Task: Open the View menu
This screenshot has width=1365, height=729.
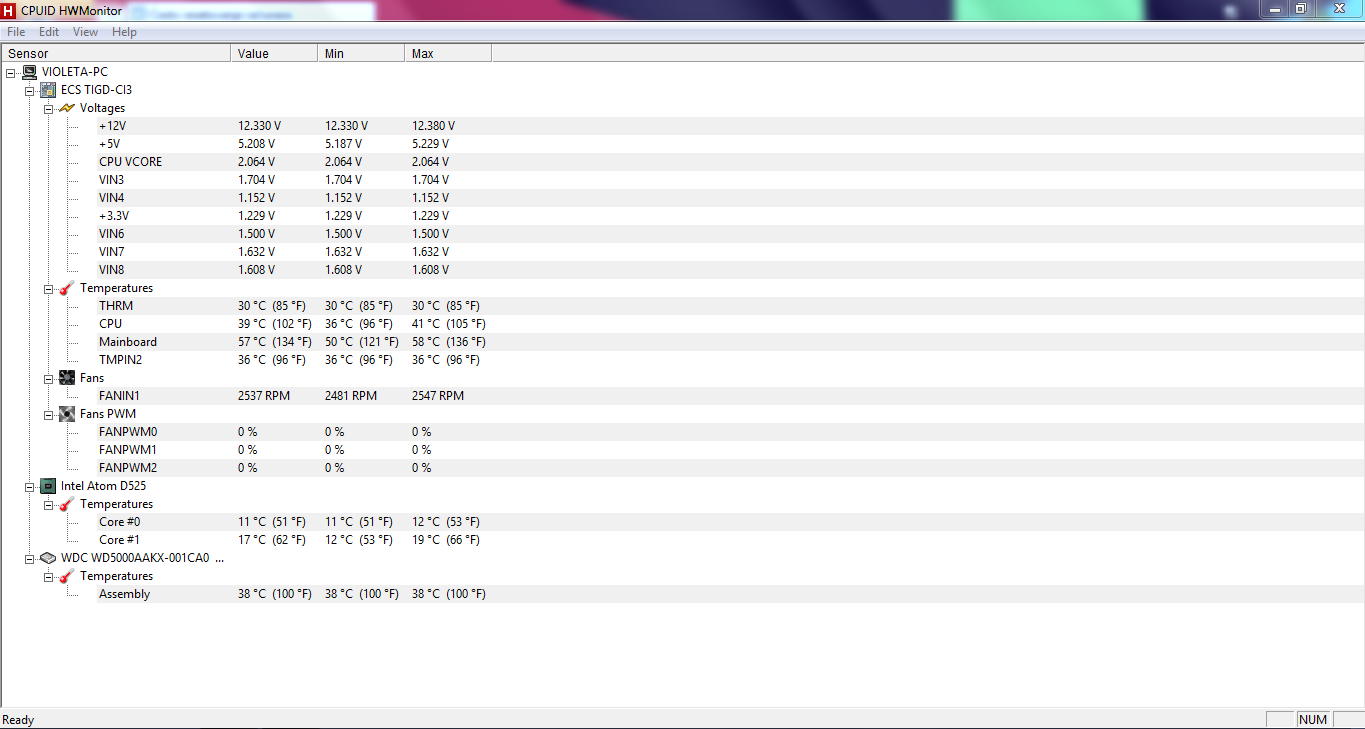Action: (86, 32)
